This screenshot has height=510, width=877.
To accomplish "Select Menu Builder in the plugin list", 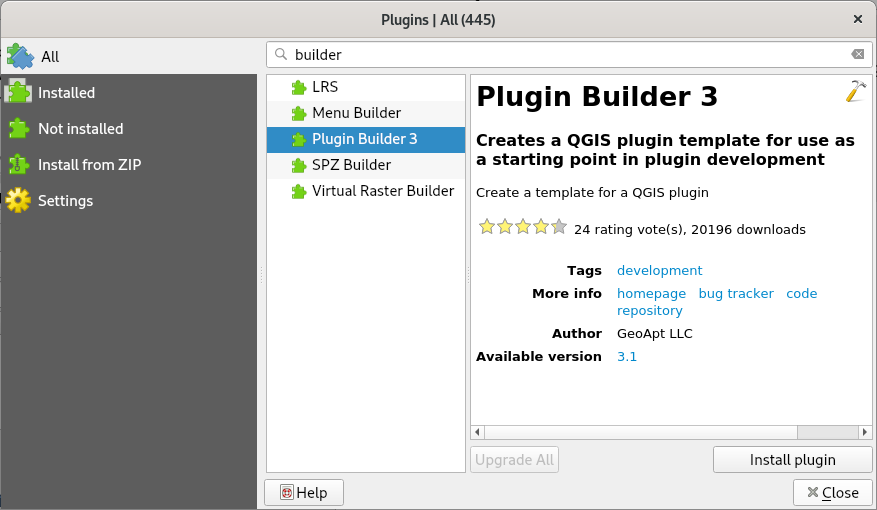I will 366,114.
